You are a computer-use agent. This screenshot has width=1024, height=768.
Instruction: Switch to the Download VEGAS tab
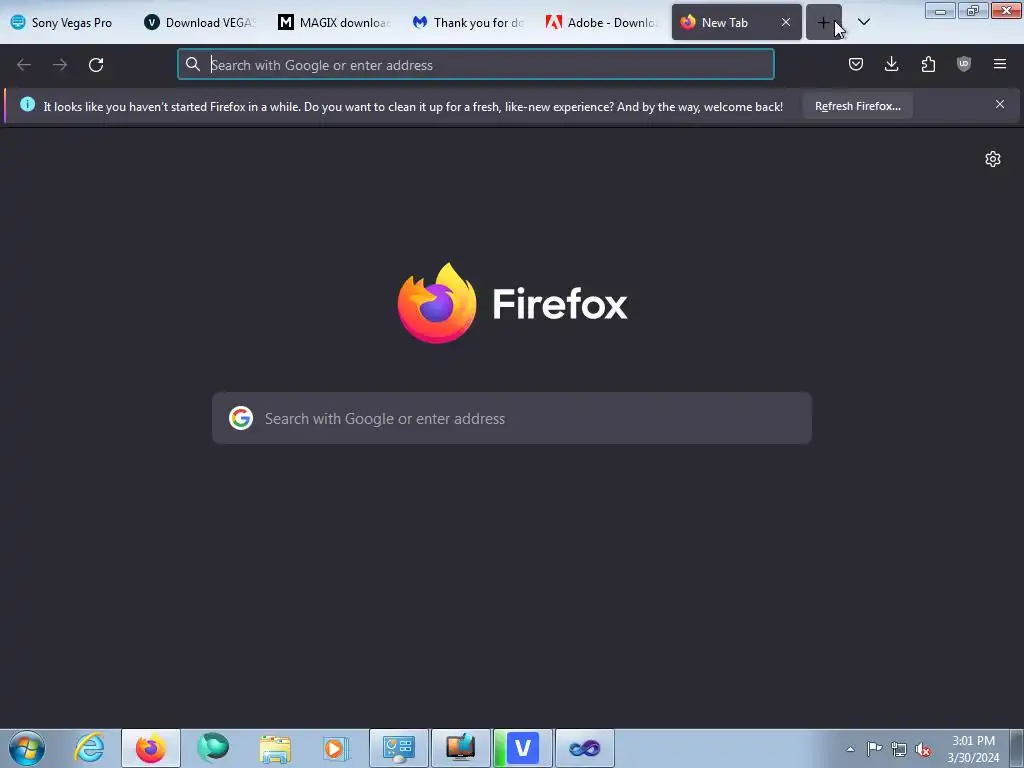coord(199,22)
